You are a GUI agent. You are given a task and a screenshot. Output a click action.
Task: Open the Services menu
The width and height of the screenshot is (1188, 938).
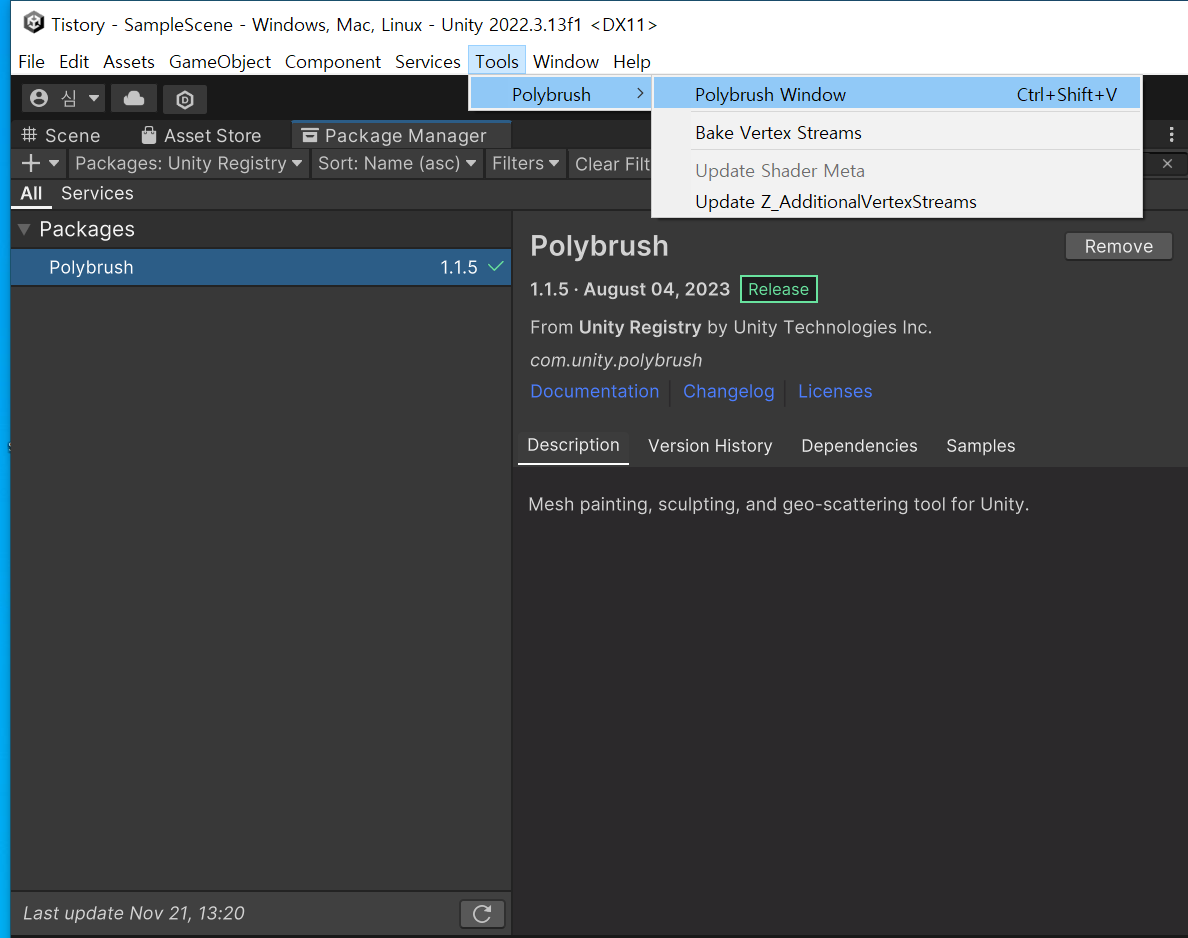click(427, 61)
